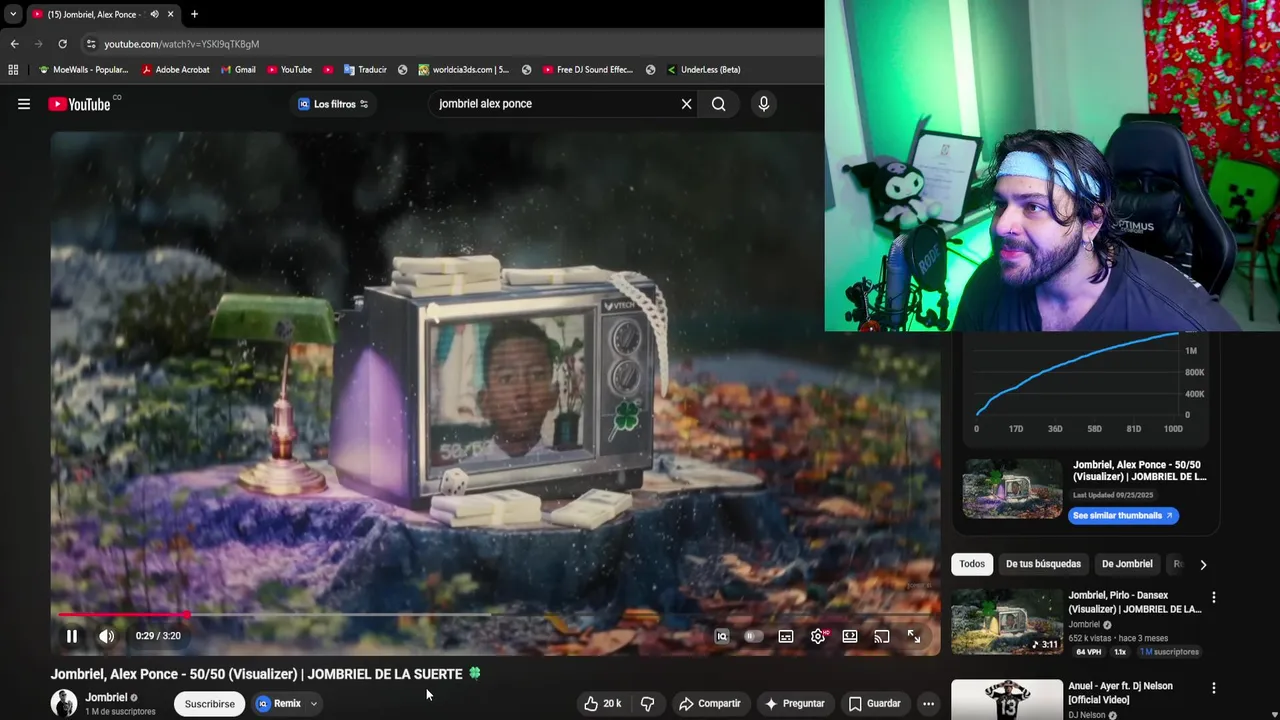Viewport: 1280px width, 720px height.
Task: Enter full screen mode
Action: (x=914, y=636)
